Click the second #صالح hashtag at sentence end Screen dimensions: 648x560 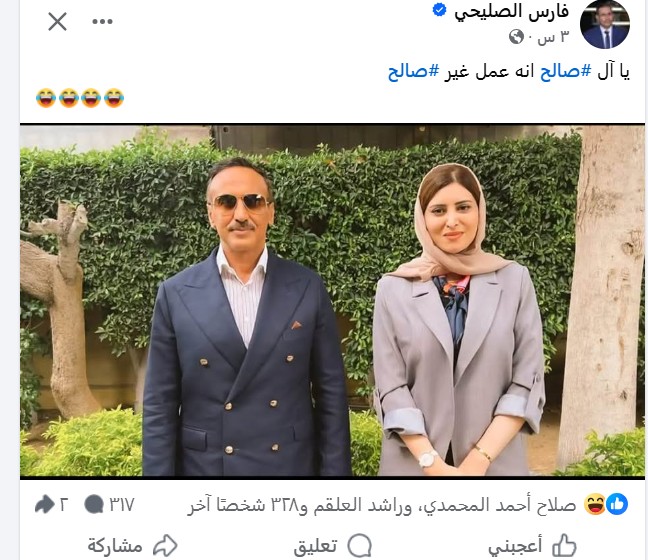pyautogui.click(x=413, y=71)
